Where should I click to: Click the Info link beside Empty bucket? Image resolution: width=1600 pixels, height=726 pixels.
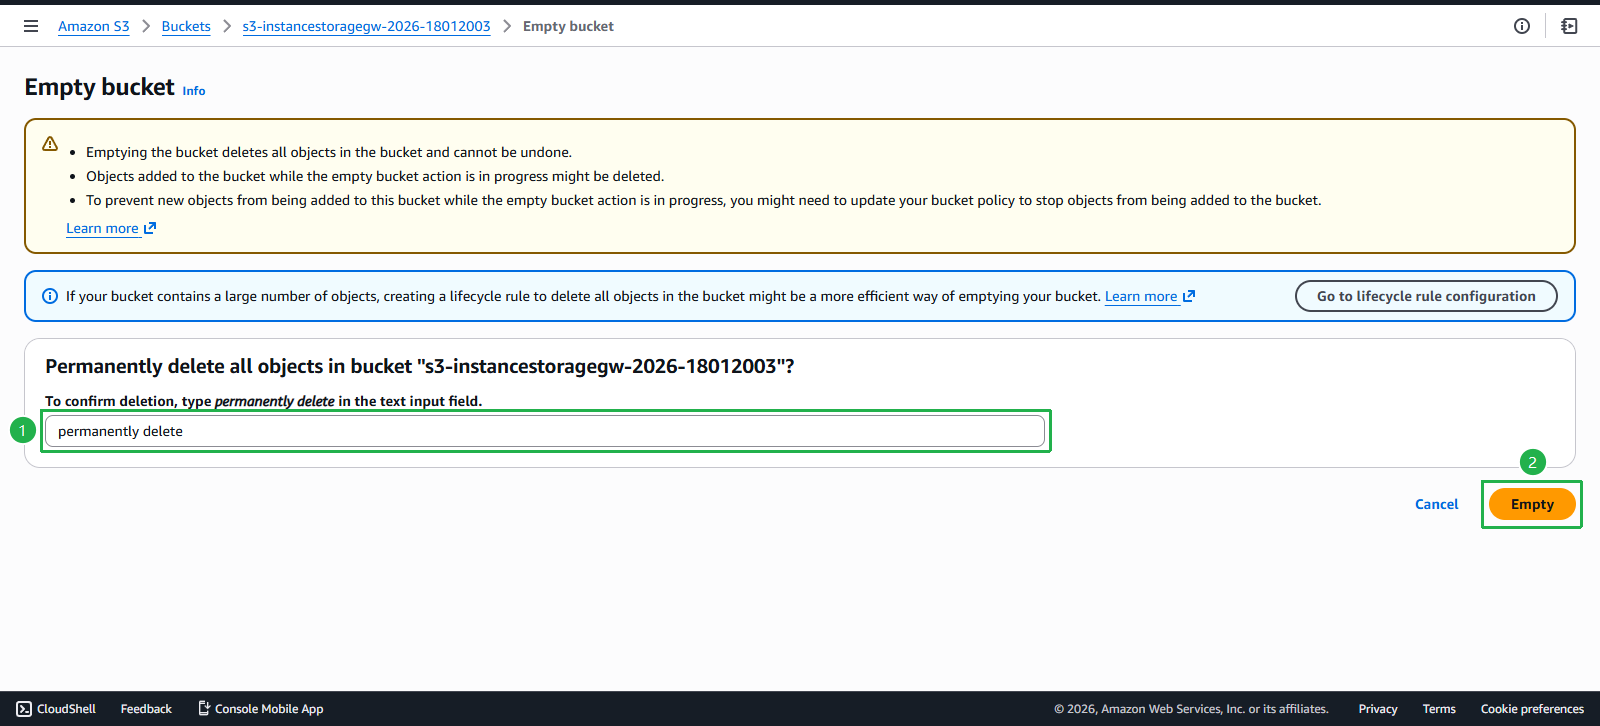[x=194, y=91]
